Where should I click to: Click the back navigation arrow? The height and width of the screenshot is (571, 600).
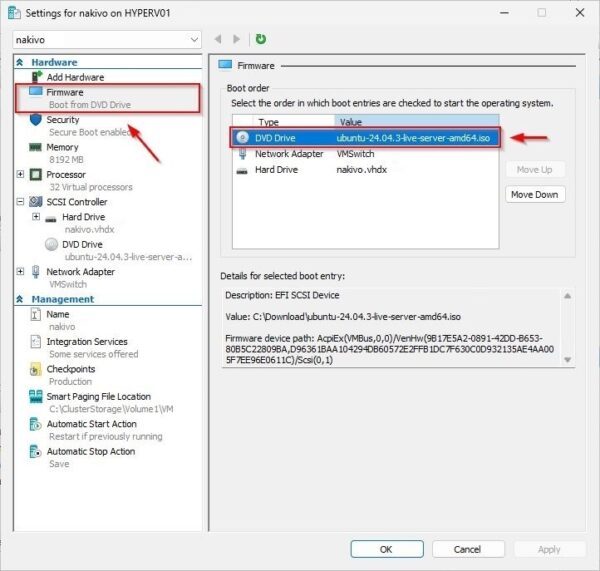point(218,39)
